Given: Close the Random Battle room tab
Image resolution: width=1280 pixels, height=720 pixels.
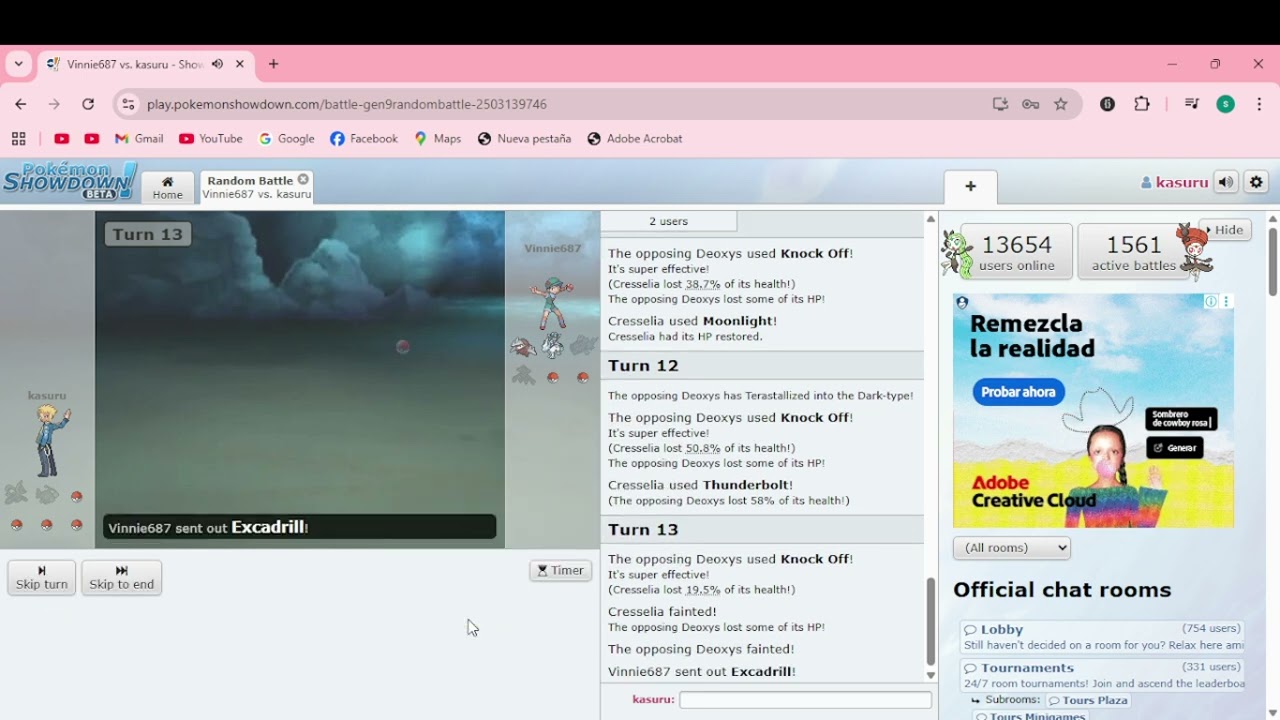Looking at the screenshot, I should coord(303,180).
